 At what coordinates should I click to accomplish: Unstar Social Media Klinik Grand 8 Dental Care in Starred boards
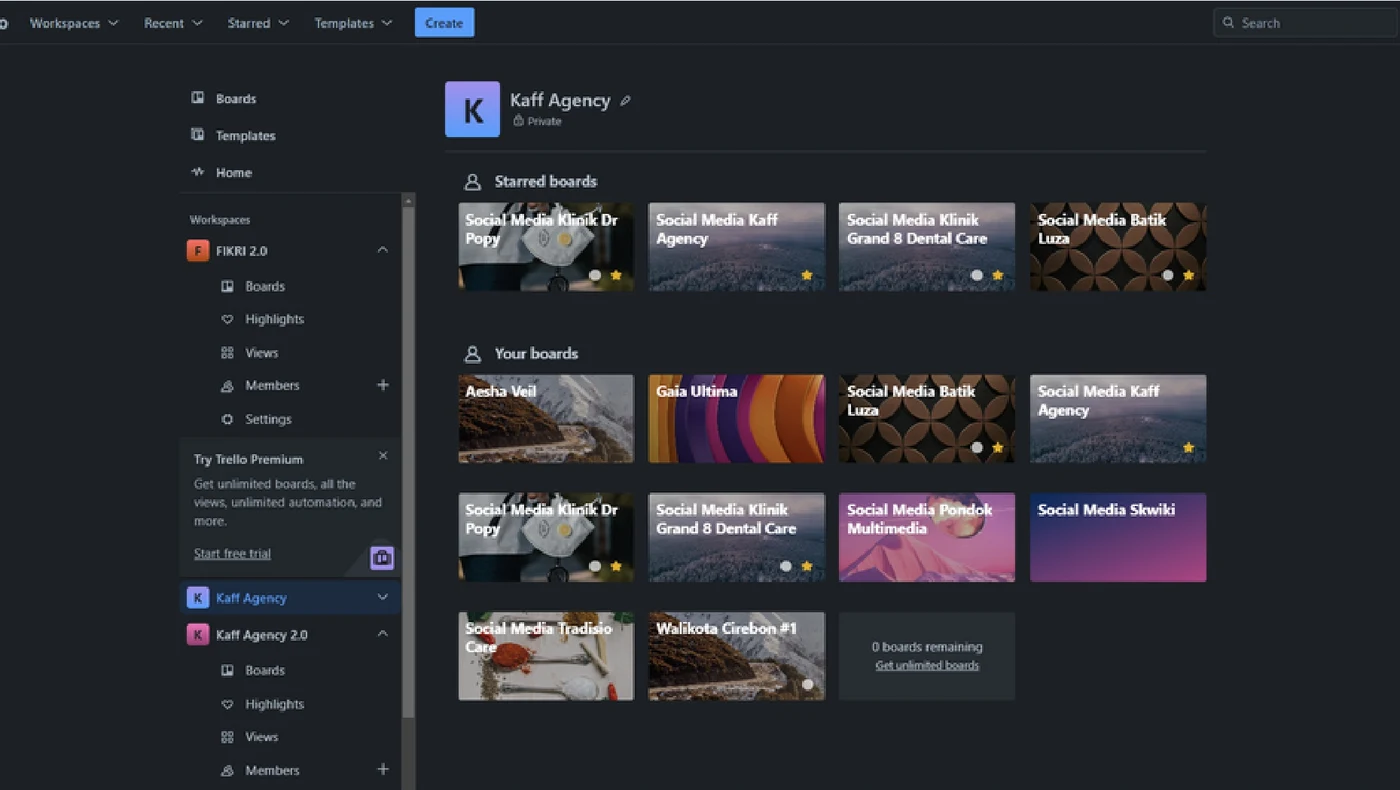[997, 275]
